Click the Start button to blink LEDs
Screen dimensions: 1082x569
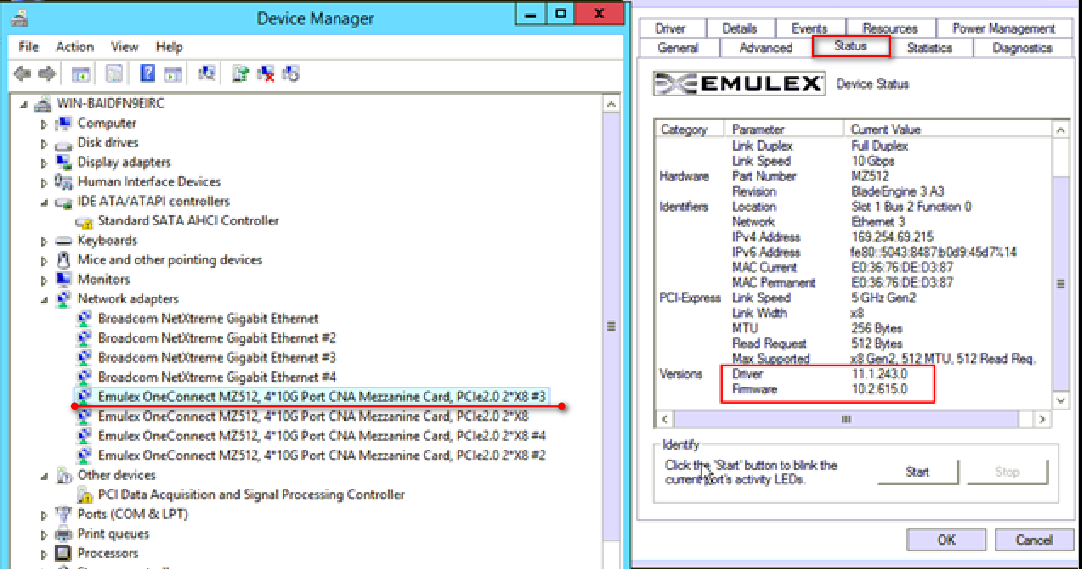[x=917, y=472]
